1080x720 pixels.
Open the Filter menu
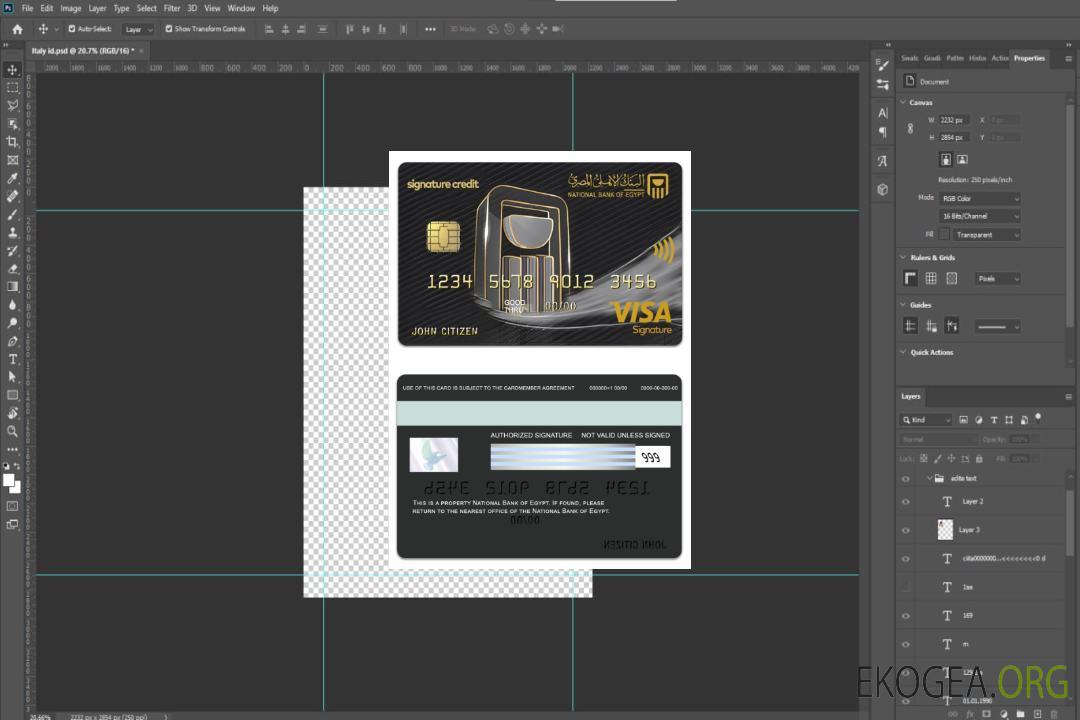[x=172, y=8]
